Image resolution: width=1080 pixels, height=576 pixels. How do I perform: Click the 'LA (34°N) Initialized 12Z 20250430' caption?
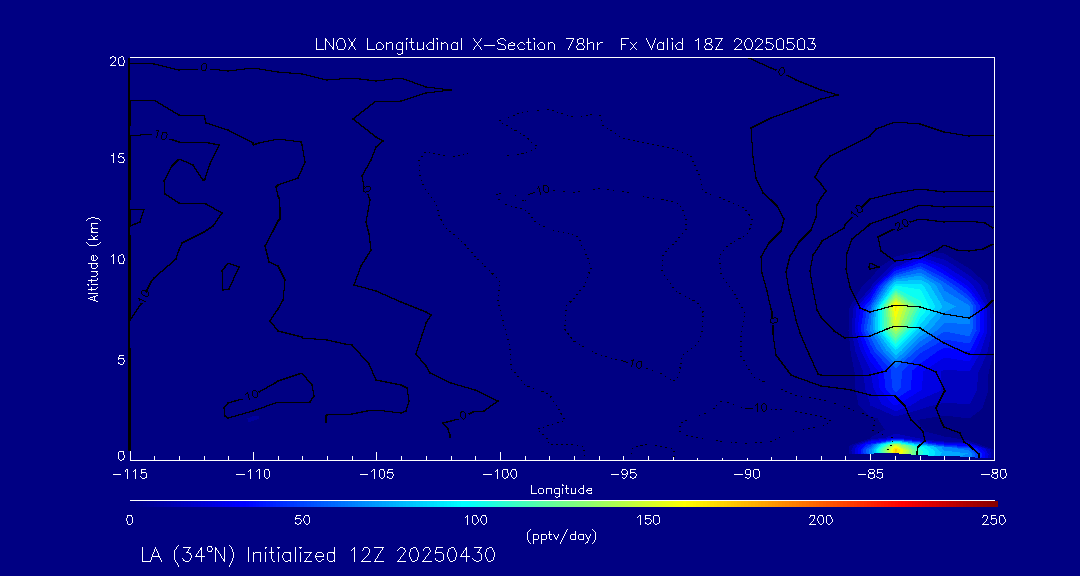[318, 555]
